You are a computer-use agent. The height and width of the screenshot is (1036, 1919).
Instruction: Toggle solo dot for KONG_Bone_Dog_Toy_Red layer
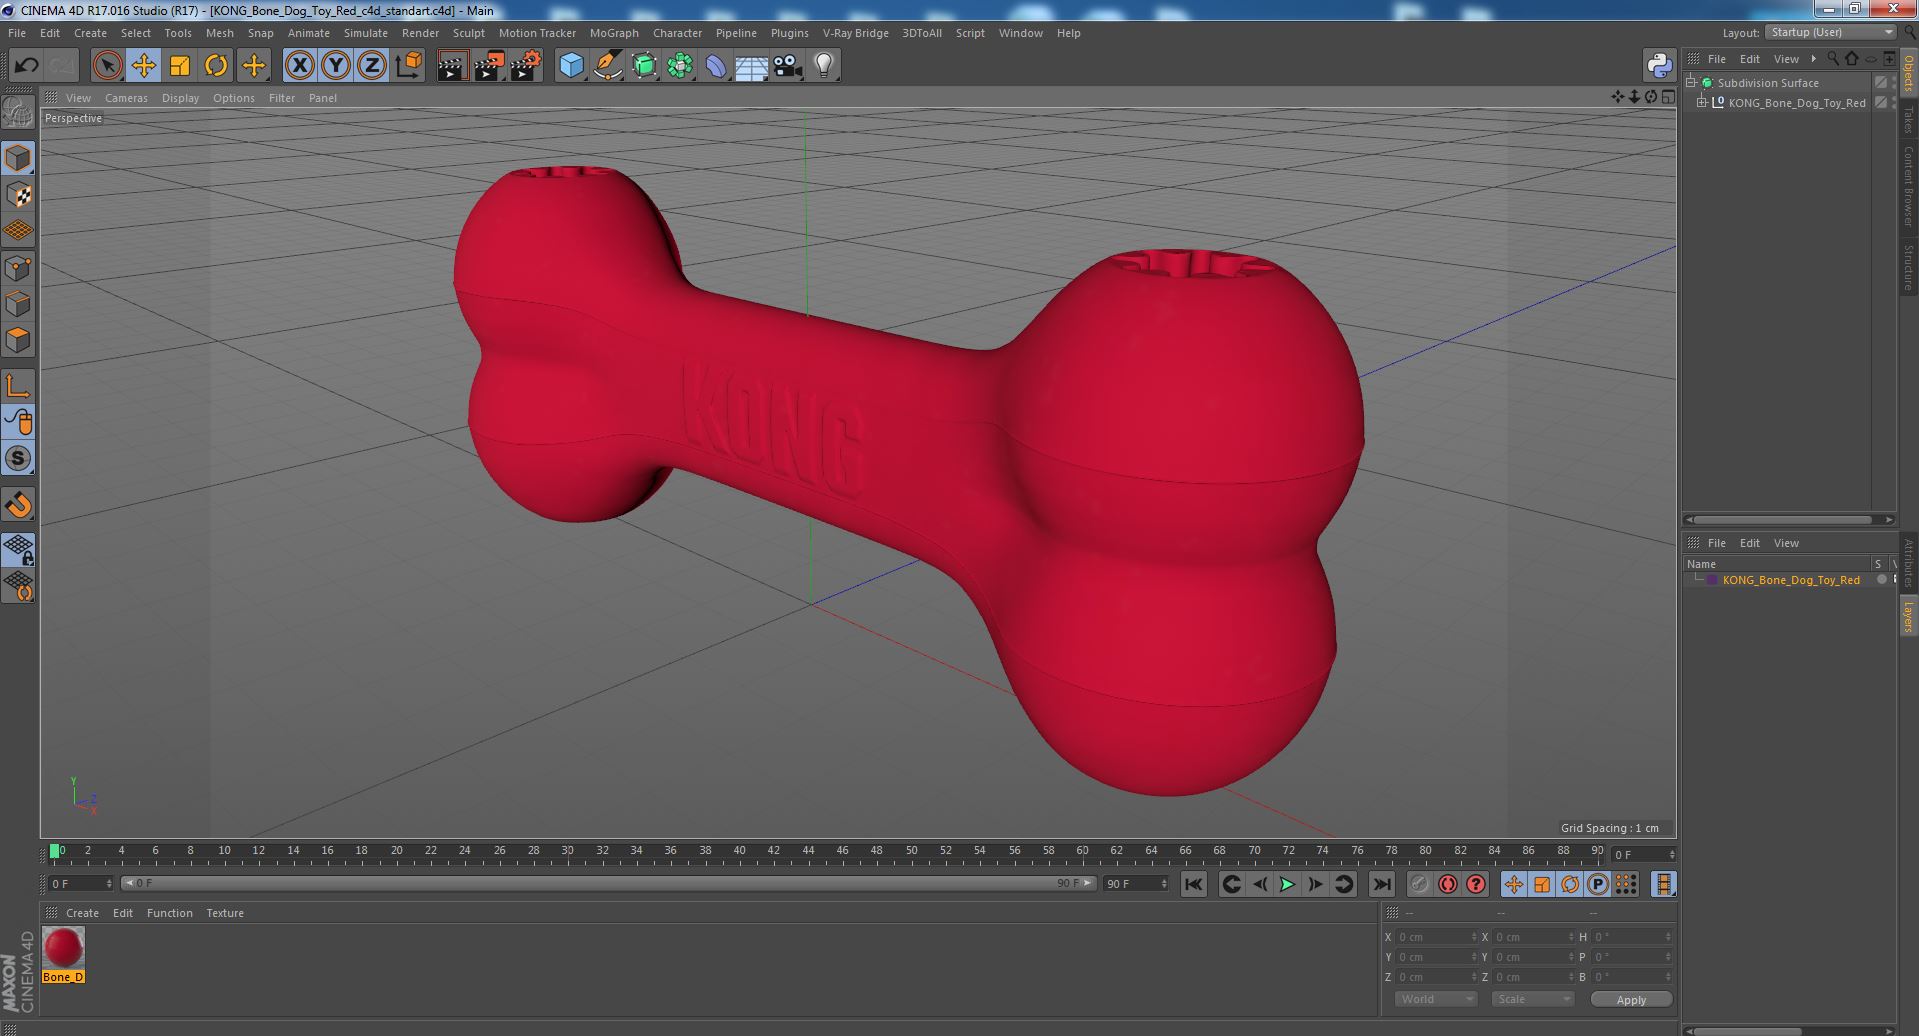[x=1881, y=580]
